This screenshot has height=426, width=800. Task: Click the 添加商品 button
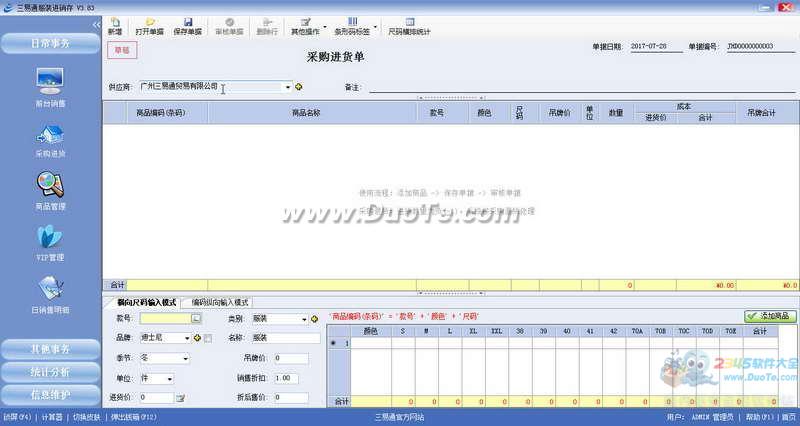pyautogui.click(x=770, y=316)
